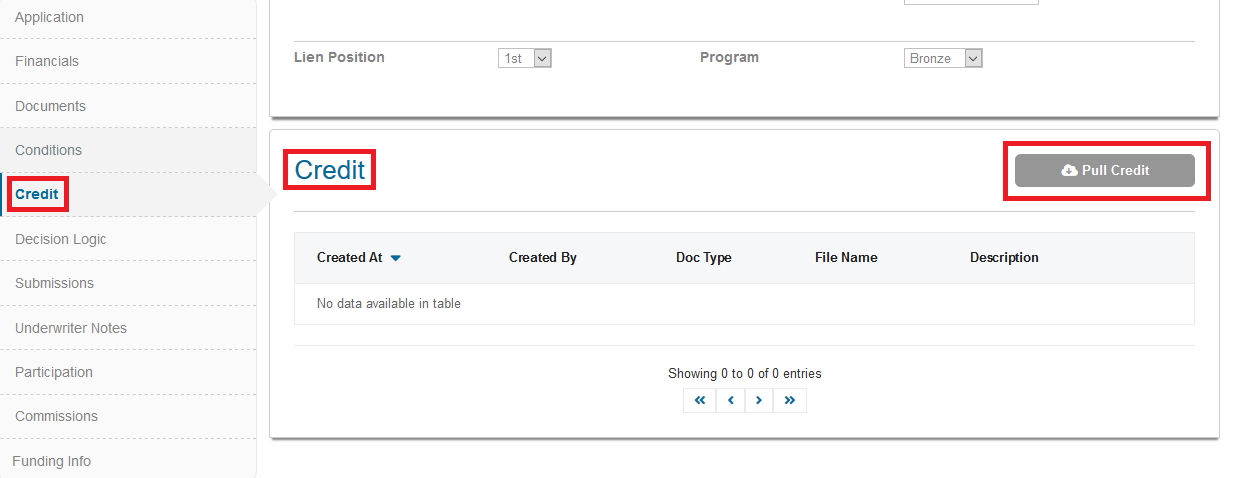
Task: Click the Pull Credit button
Action: (x=1105, y=170)
